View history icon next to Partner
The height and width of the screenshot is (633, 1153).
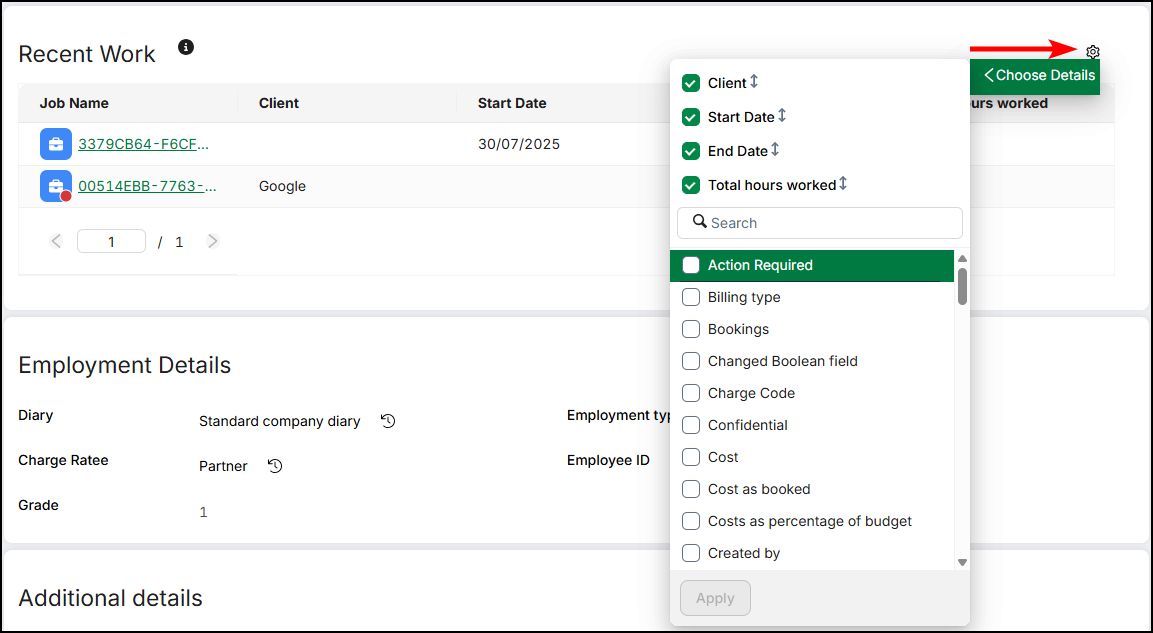(275, 465)
